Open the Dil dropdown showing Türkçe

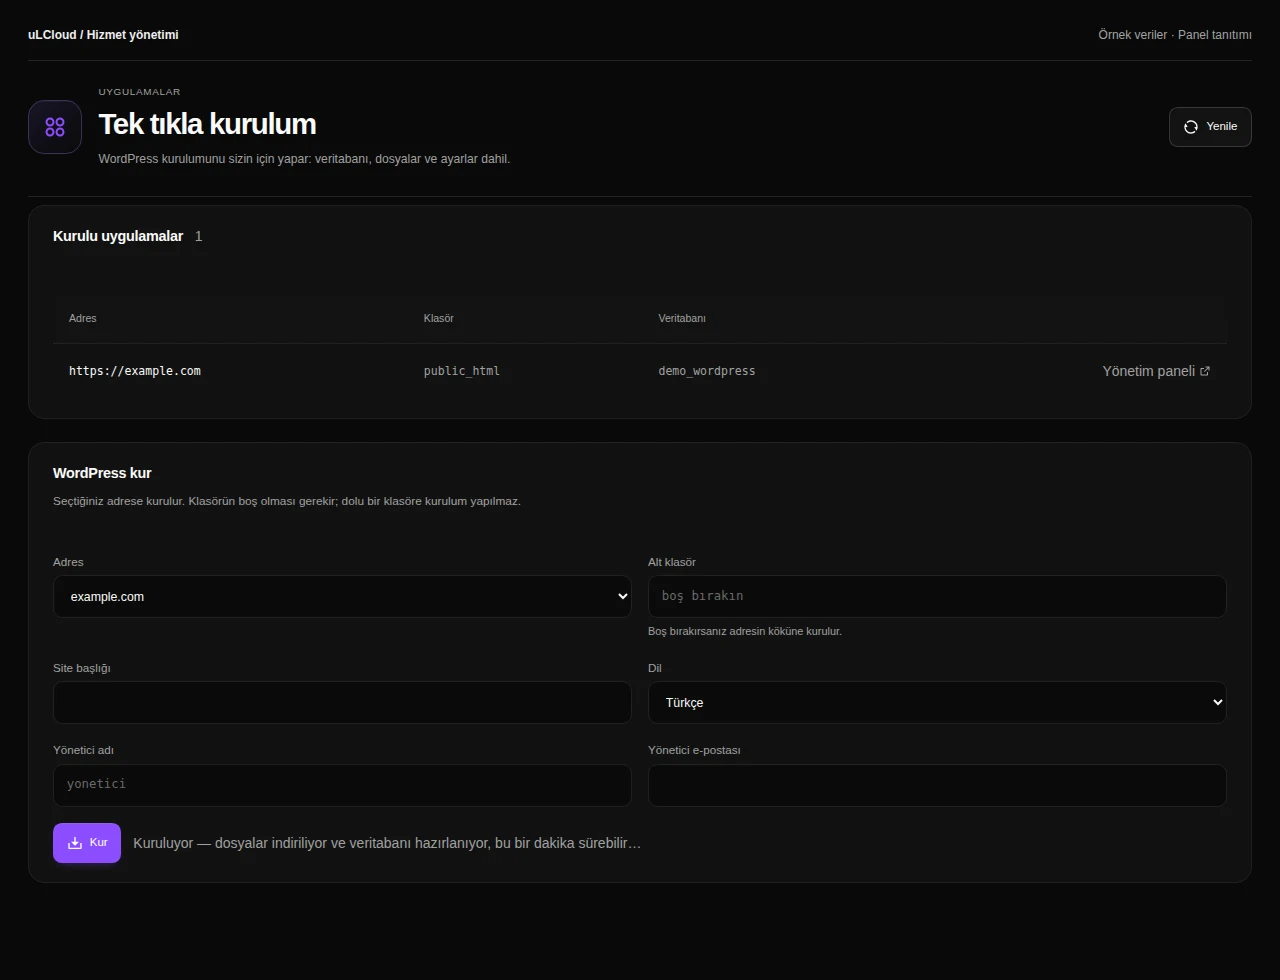pos(937,702)
